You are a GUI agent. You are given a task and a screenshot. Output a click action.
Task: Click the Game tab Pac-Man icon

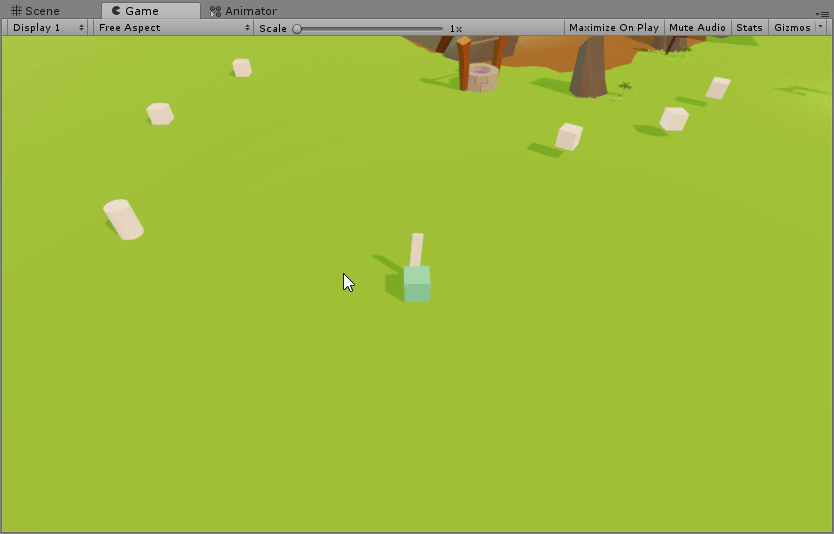pos(116,11)
